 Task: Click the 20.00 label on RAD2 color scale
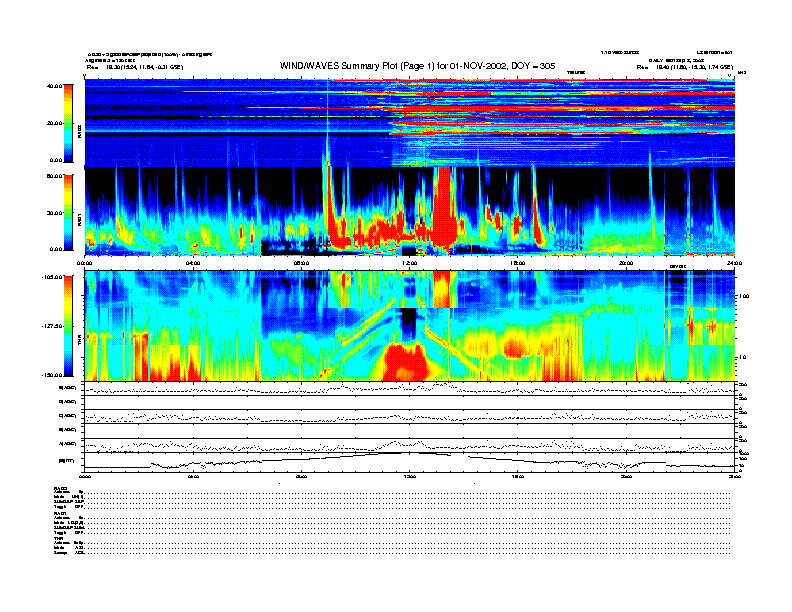pyautogui.click(x=55, y=123)
